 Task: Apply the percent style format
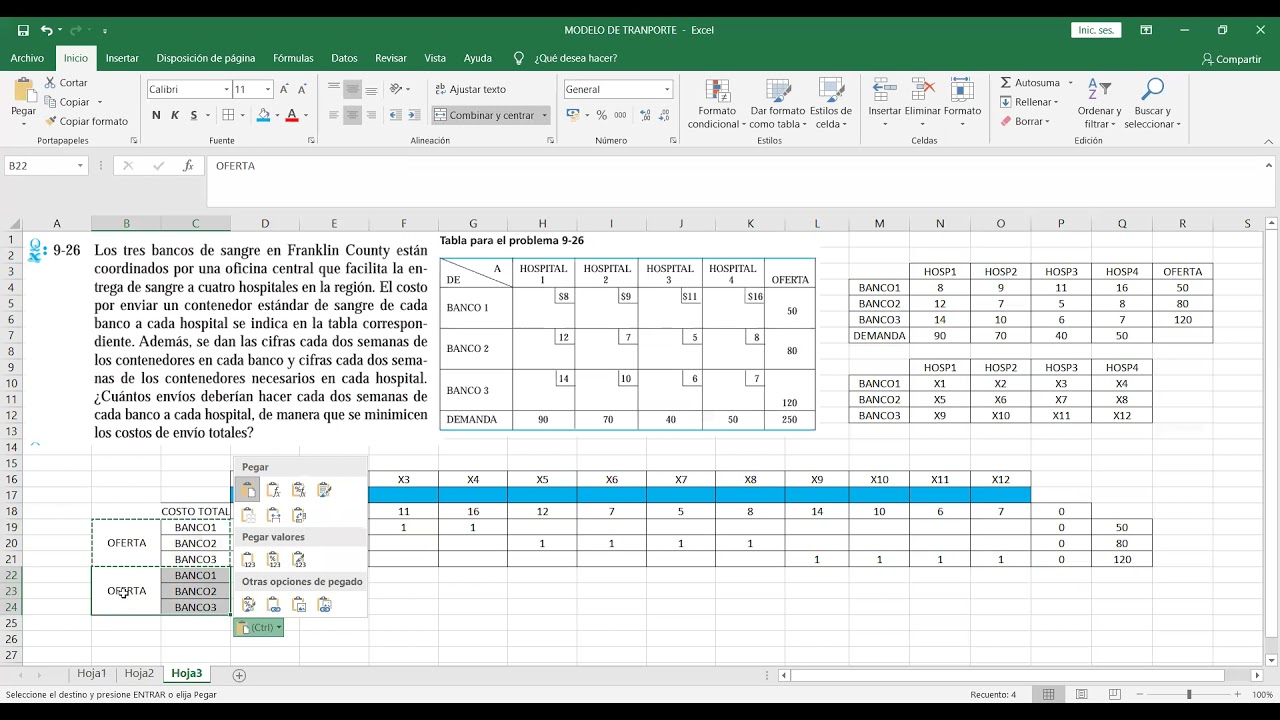click(x=602, y=115)
